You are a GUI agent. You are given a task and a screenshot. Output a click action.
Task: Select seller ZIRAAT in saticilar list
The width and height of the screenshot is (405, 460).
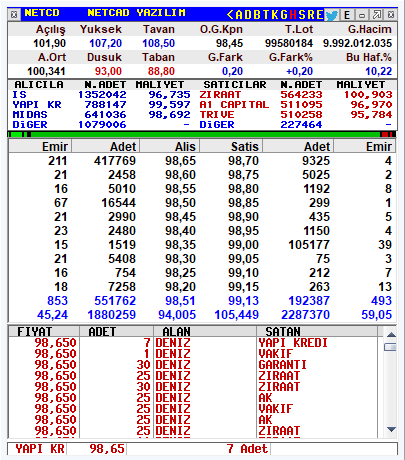(296, 95)
